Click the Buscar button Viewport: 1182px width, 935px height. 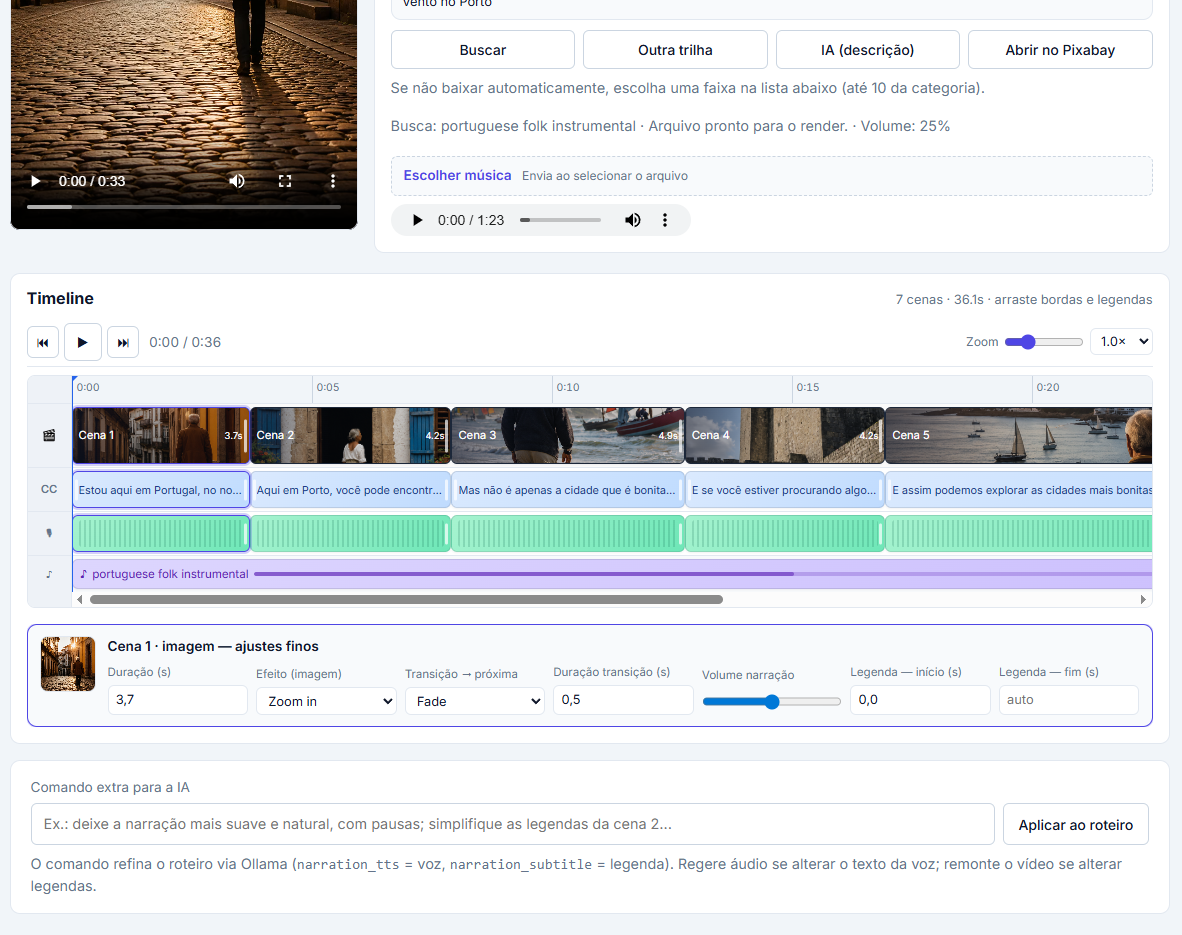(482, 50)
